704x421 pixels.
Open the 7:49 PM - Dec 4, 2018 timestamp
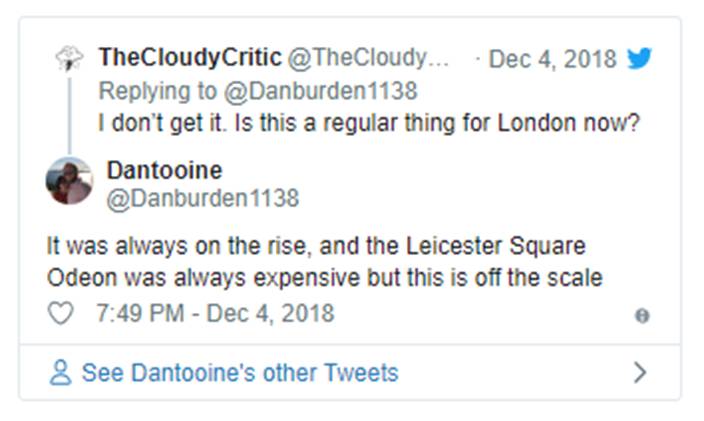214,313
